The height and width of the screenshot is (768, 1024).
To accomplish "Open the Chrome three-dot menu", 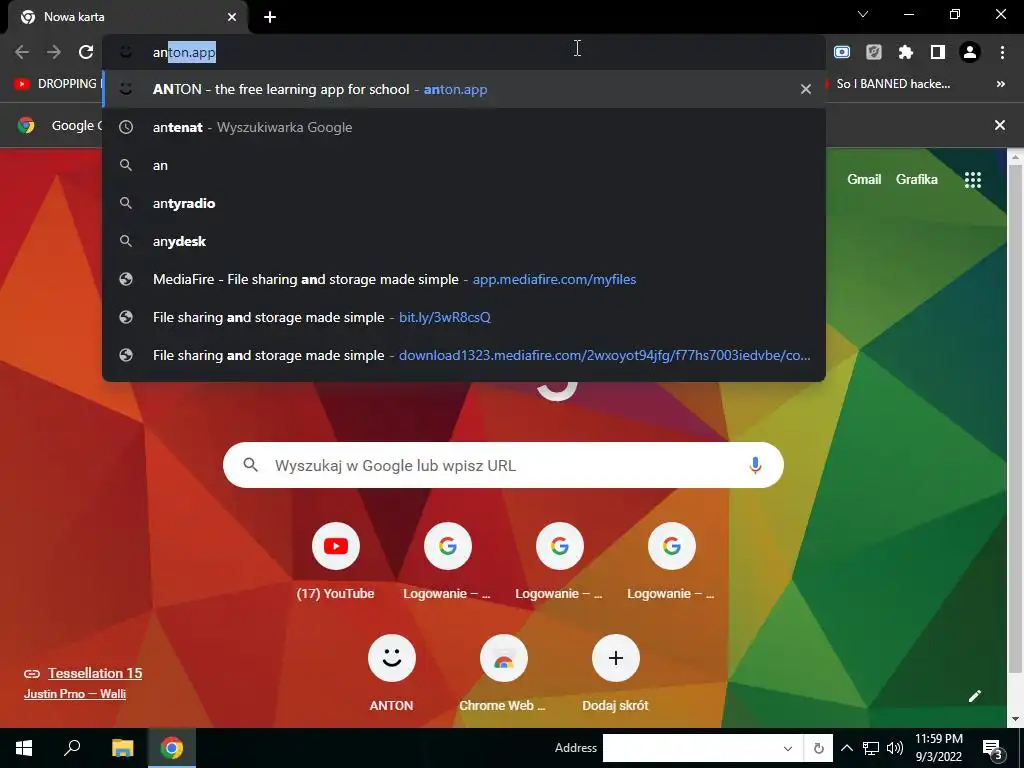I will pyautogui.click(x=1002, y=52).
